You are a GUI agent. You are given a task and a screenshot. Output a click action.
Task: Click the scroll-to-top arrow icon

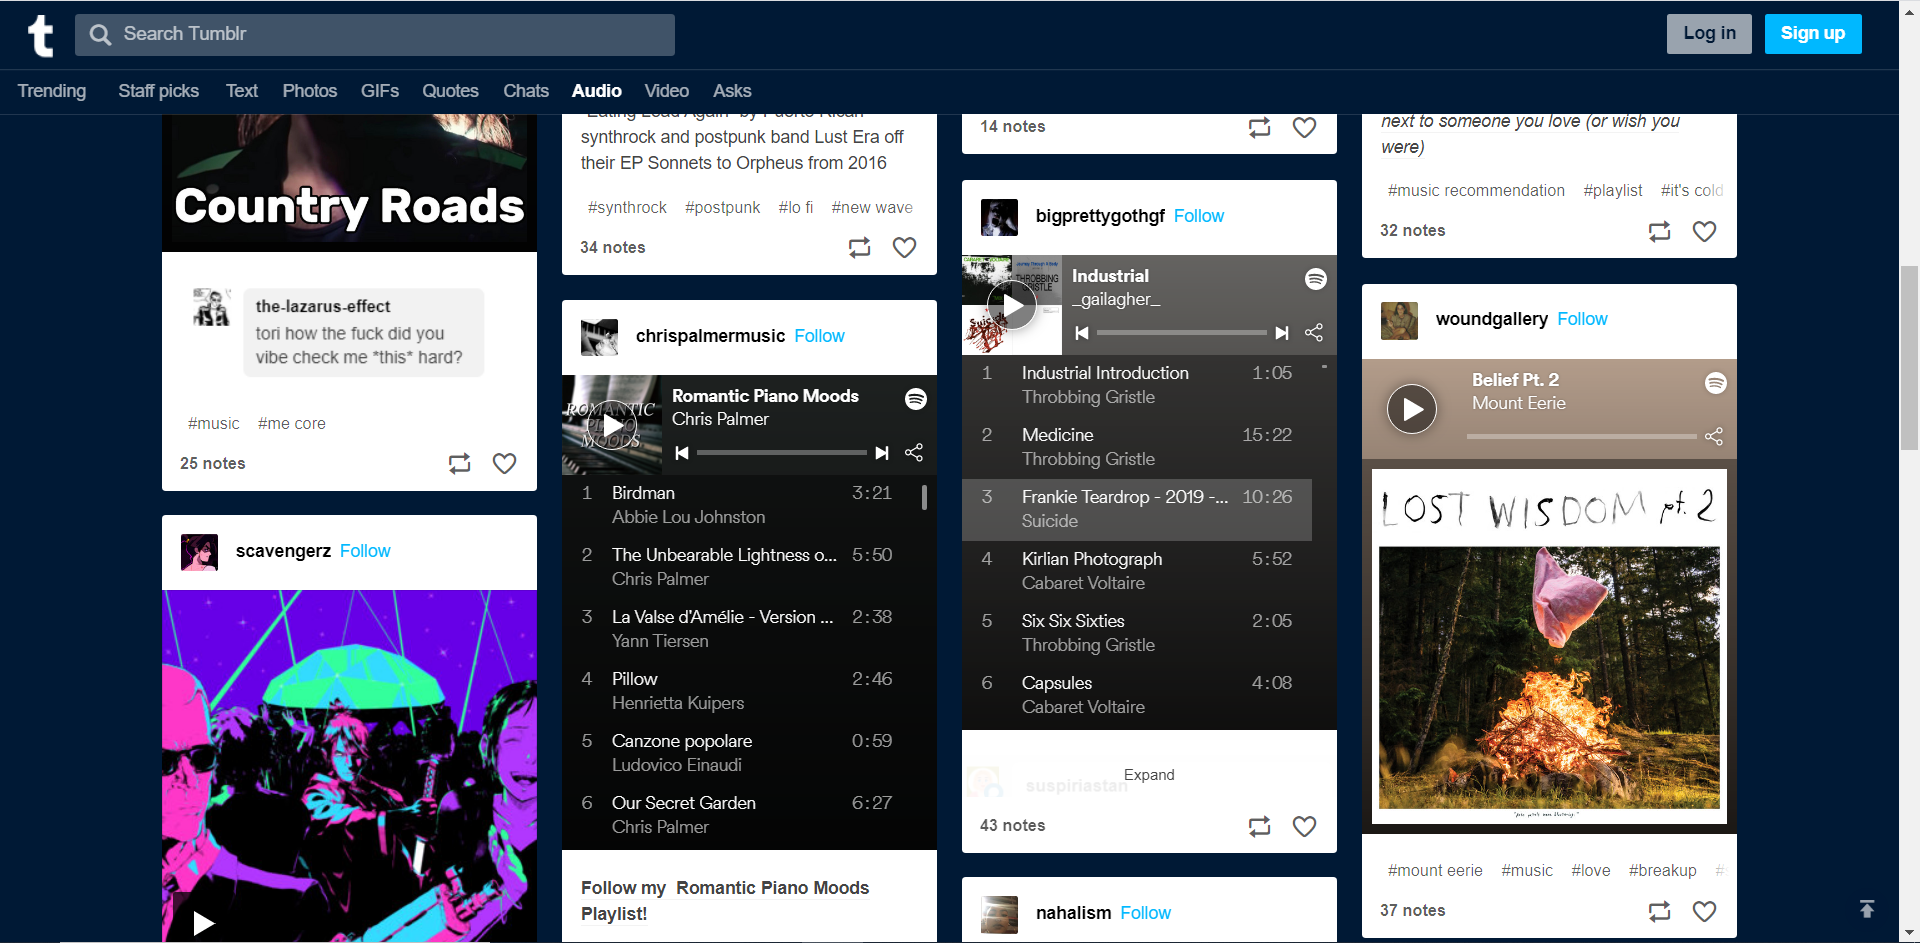tap(1866, 908)
